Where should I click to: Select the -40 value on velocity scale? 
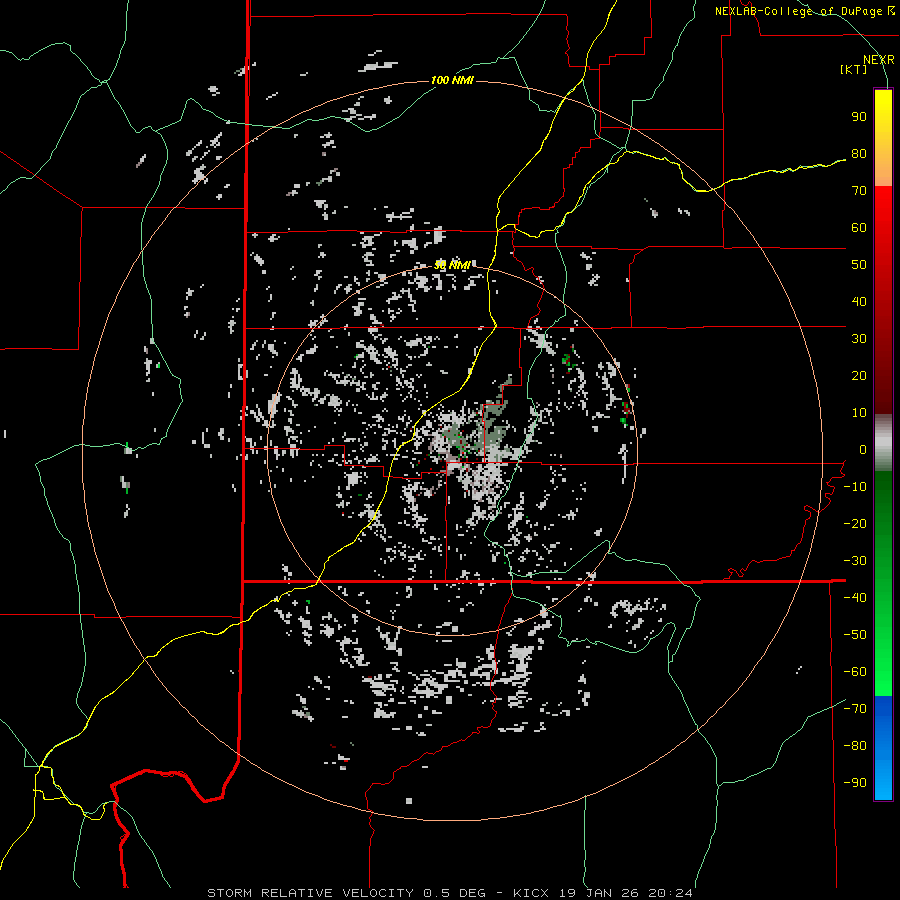855,598
